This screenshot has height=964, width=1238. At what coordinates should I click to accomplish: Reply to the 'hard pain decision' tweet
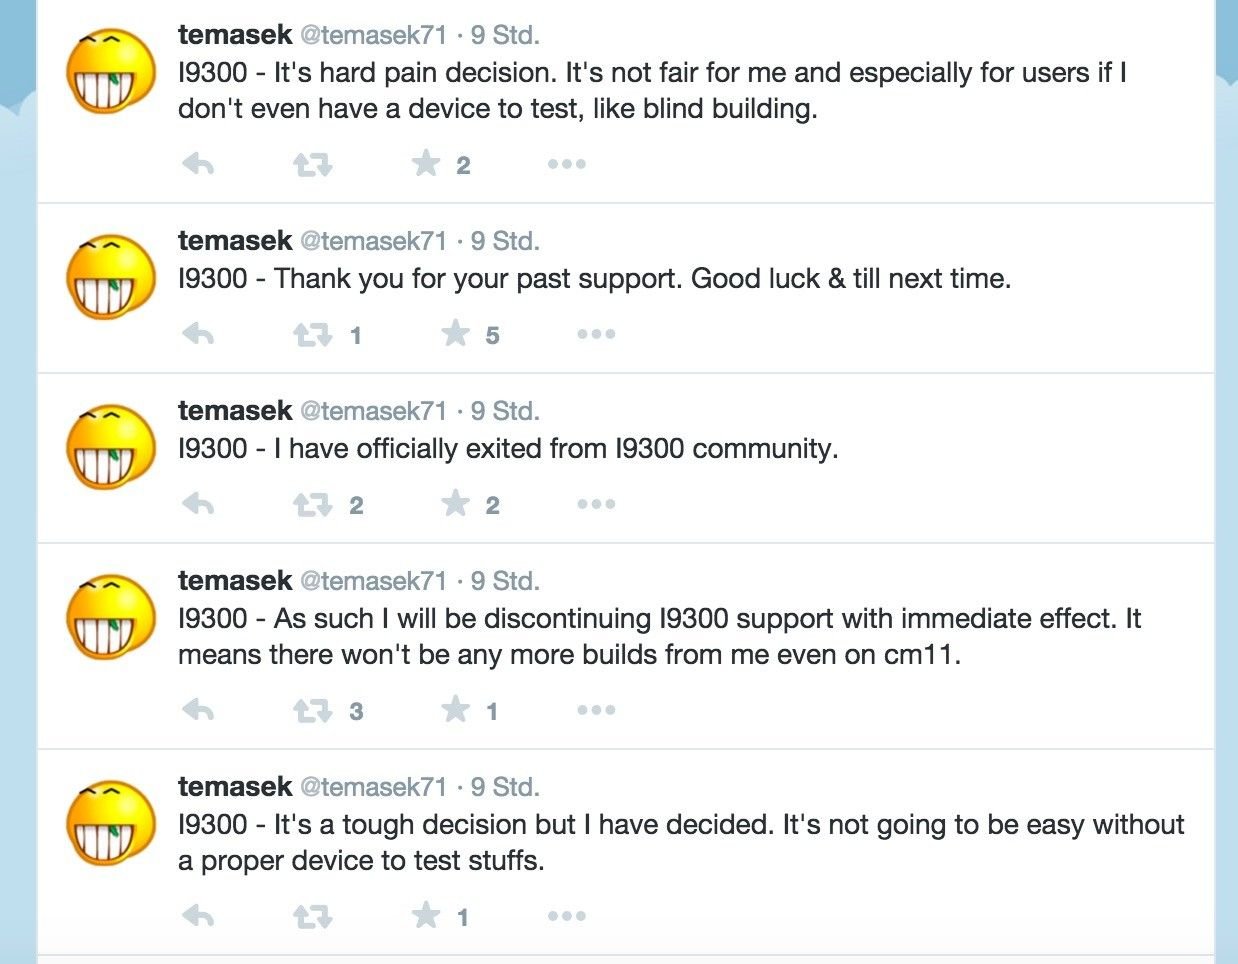198,164
